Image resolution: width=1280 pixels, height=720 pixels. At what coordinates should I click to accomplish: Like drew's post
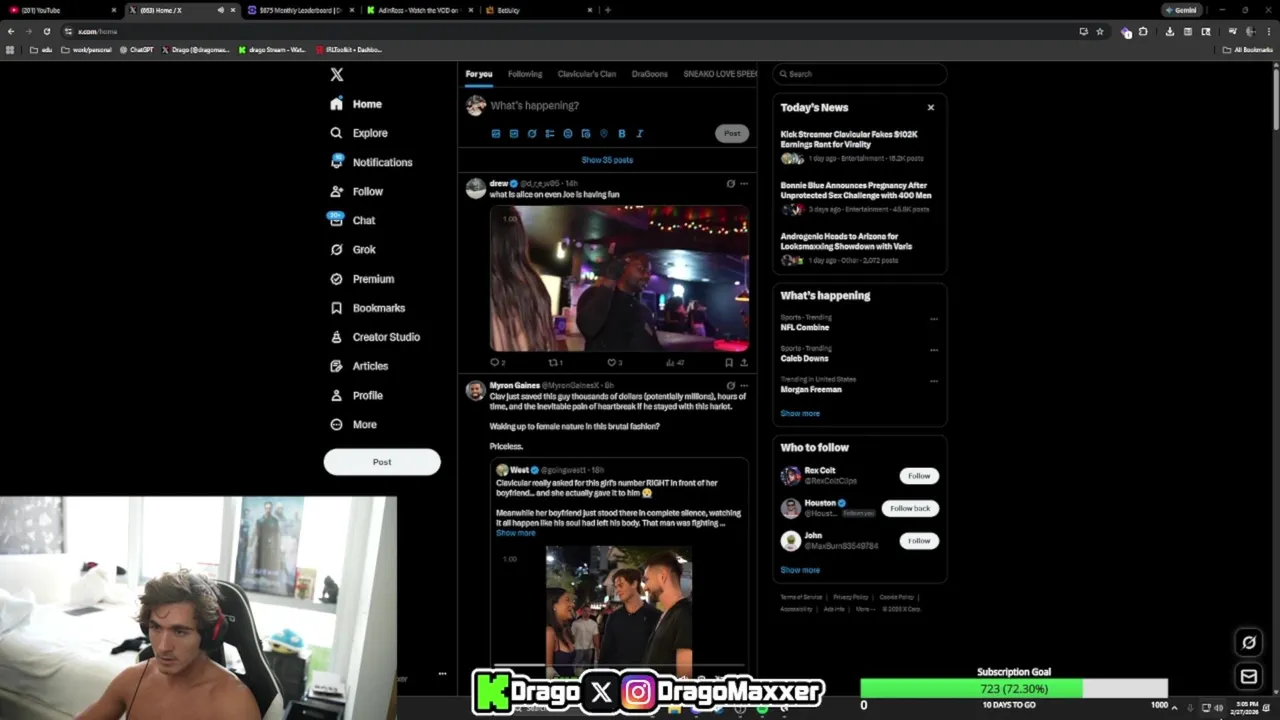pos(613,363)
